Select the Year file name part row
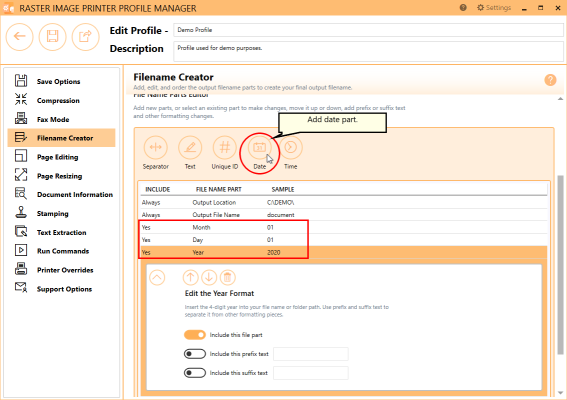This screenshot has width=567, height=400. 344,252
